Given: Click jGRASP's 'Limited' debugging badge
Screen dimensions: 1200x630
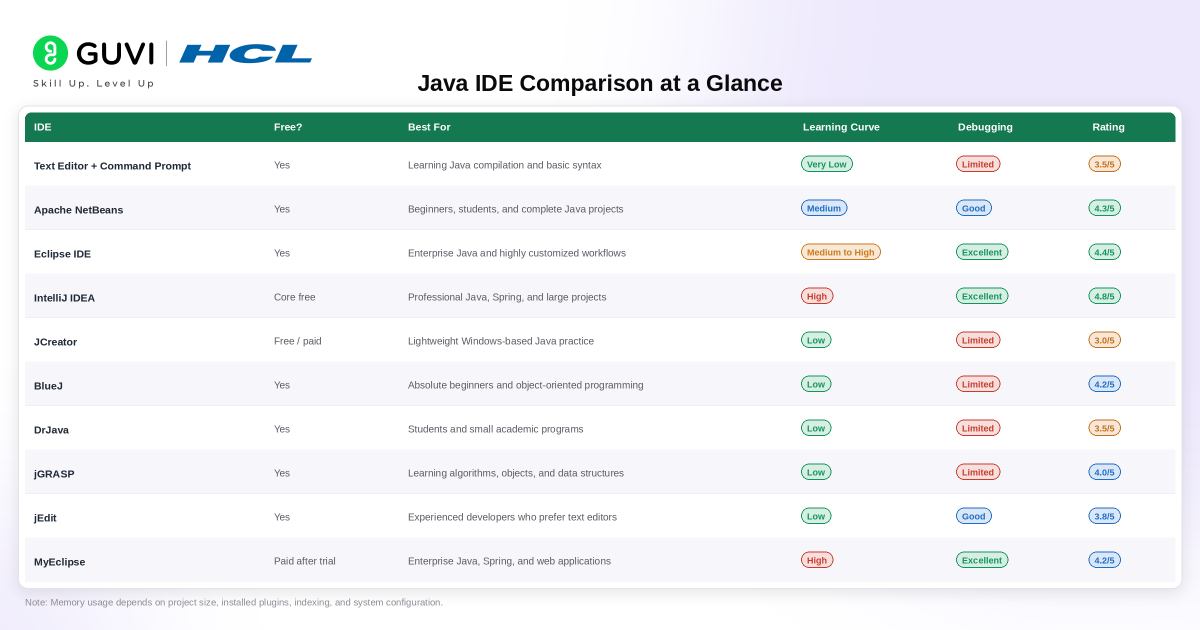Looking at the screenshot, I should pos(978,472).
